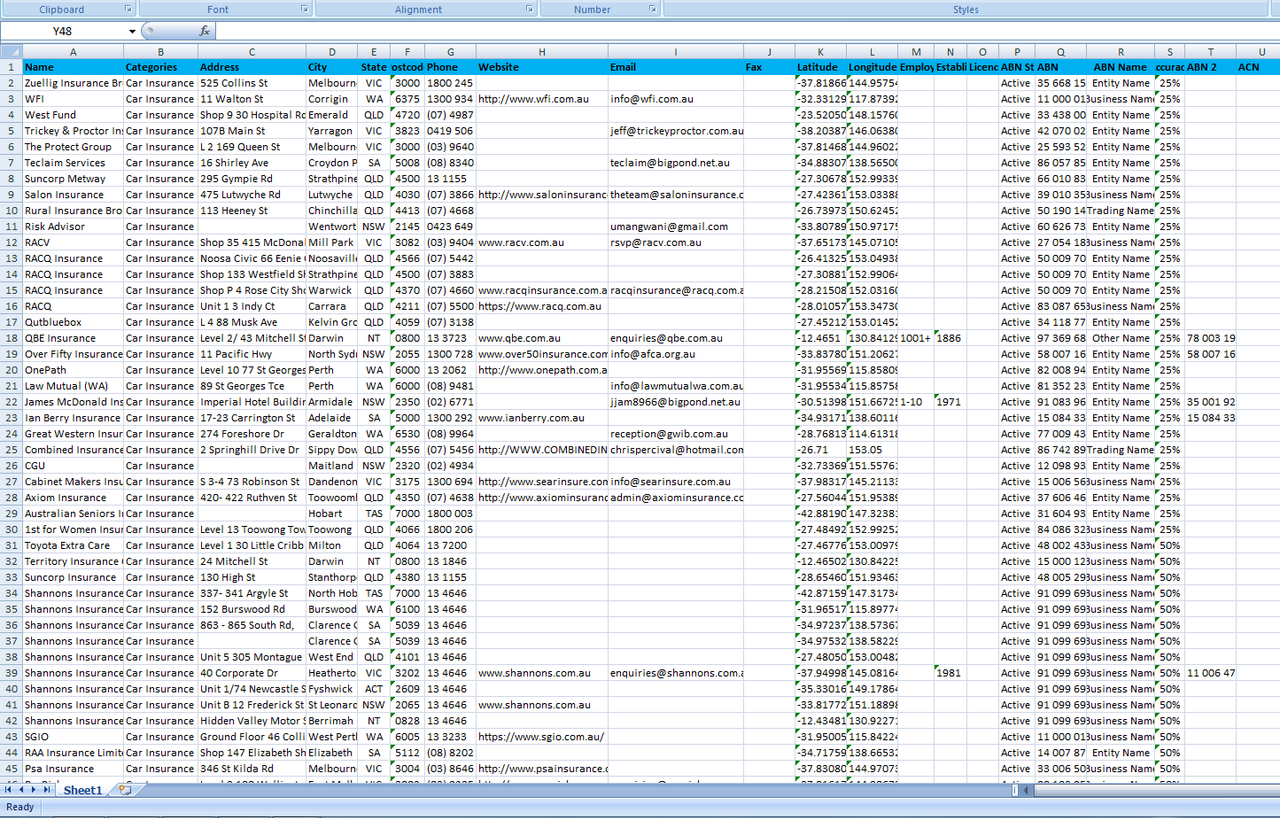Go to last sheet navigation arrow

click(48, 790)
